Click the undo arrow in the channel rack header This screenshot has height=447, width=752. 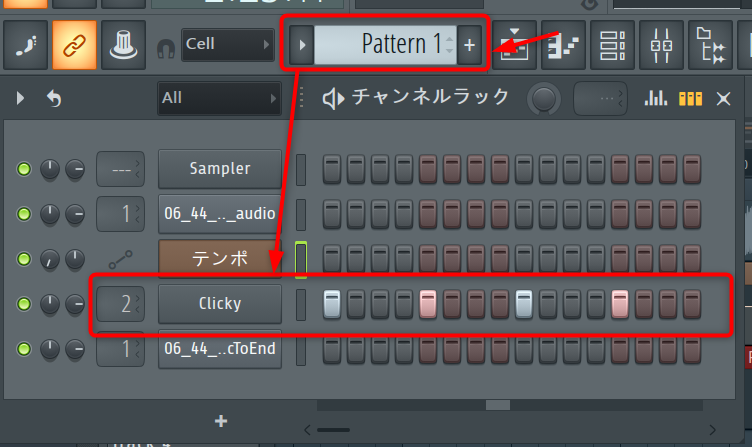54,98
